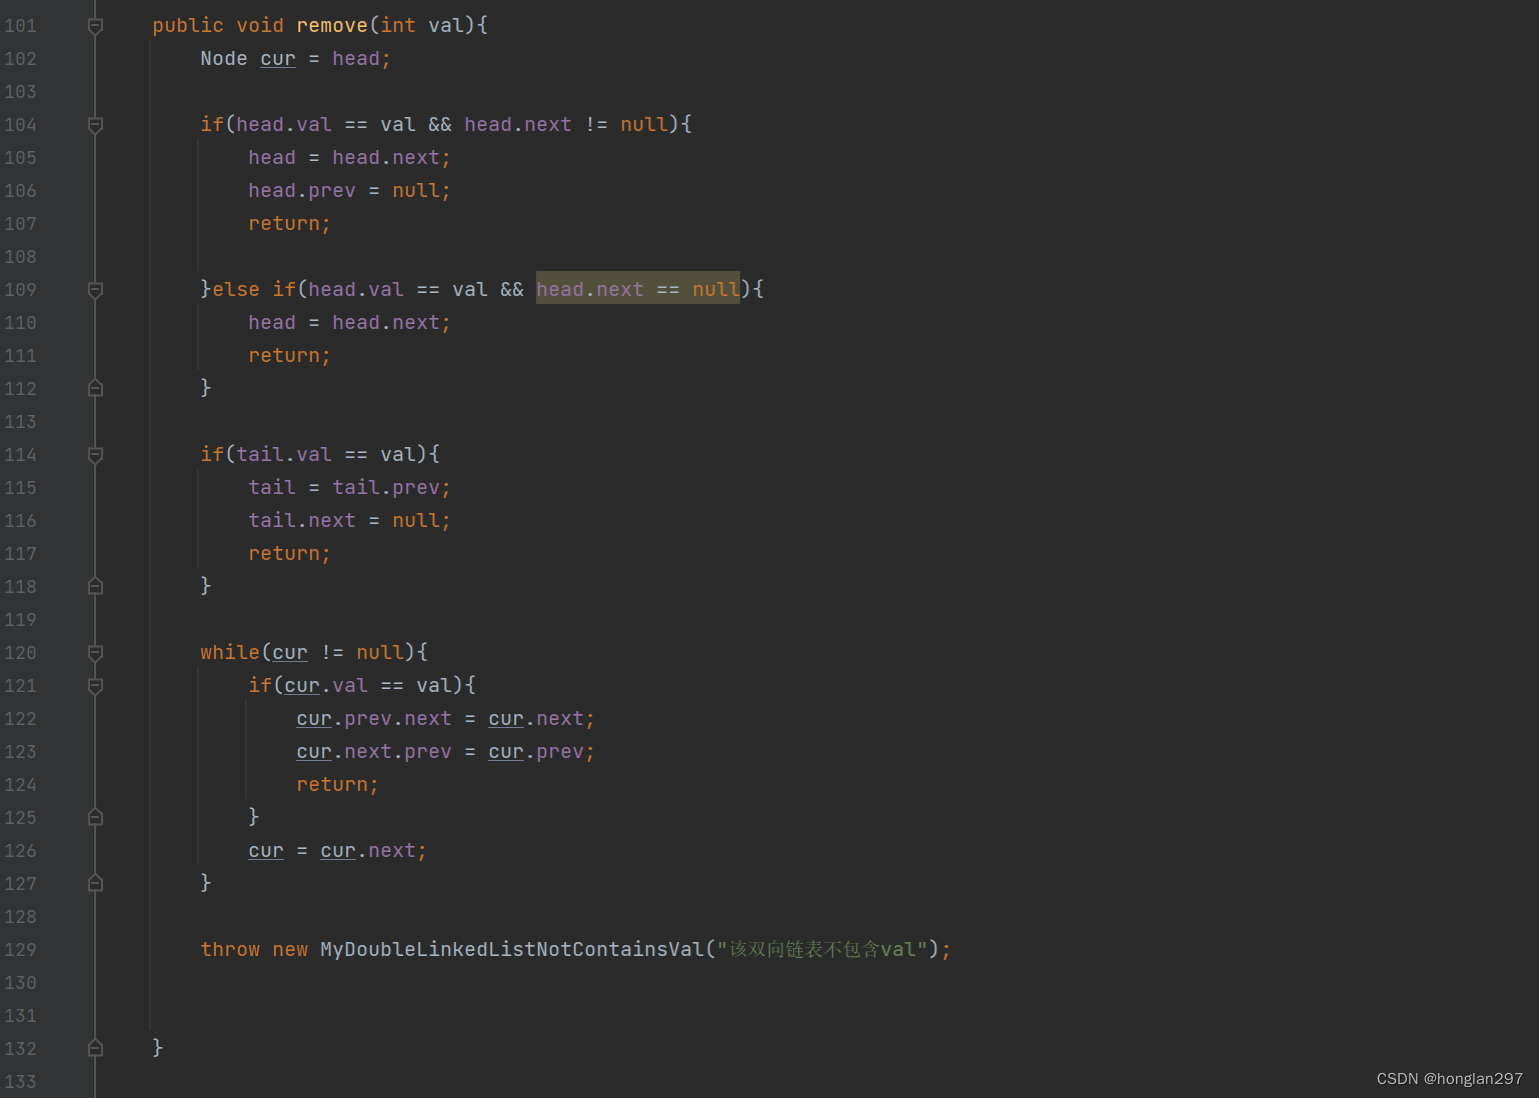The height and width of the screenshot is (1098, 1539).
Task: Click the highlighted 'head.next == null' expression
Action: (x=638, y=289)
